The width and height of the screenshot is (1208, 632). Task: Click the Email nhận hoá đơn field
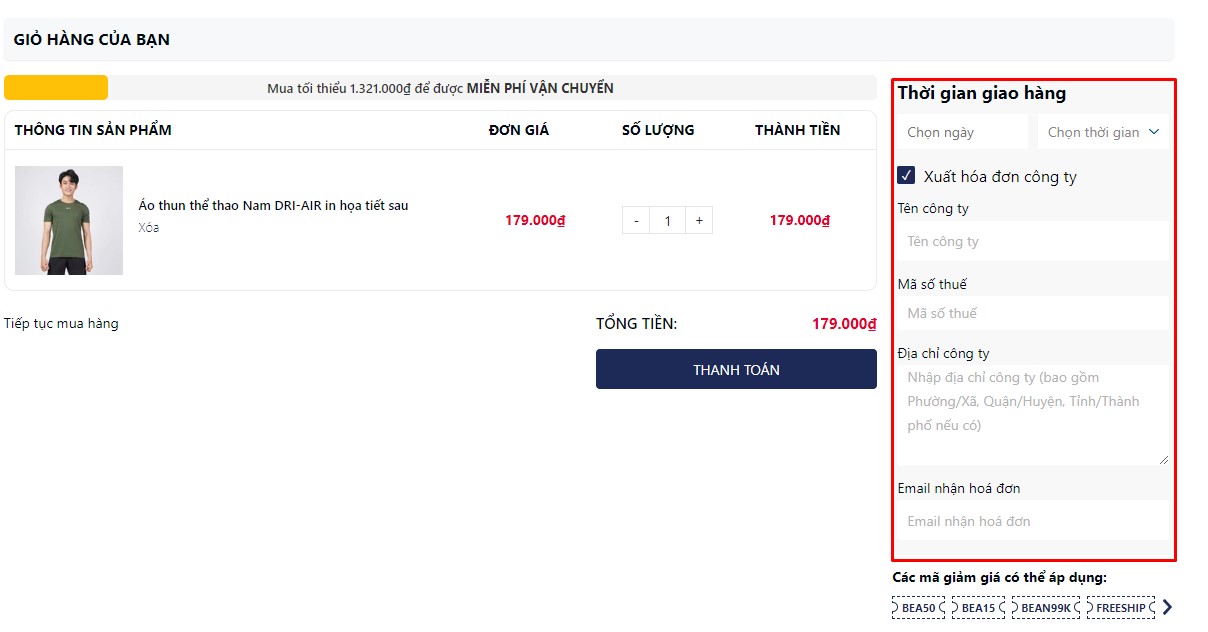pyautogui.click(x=1032, y=521)
